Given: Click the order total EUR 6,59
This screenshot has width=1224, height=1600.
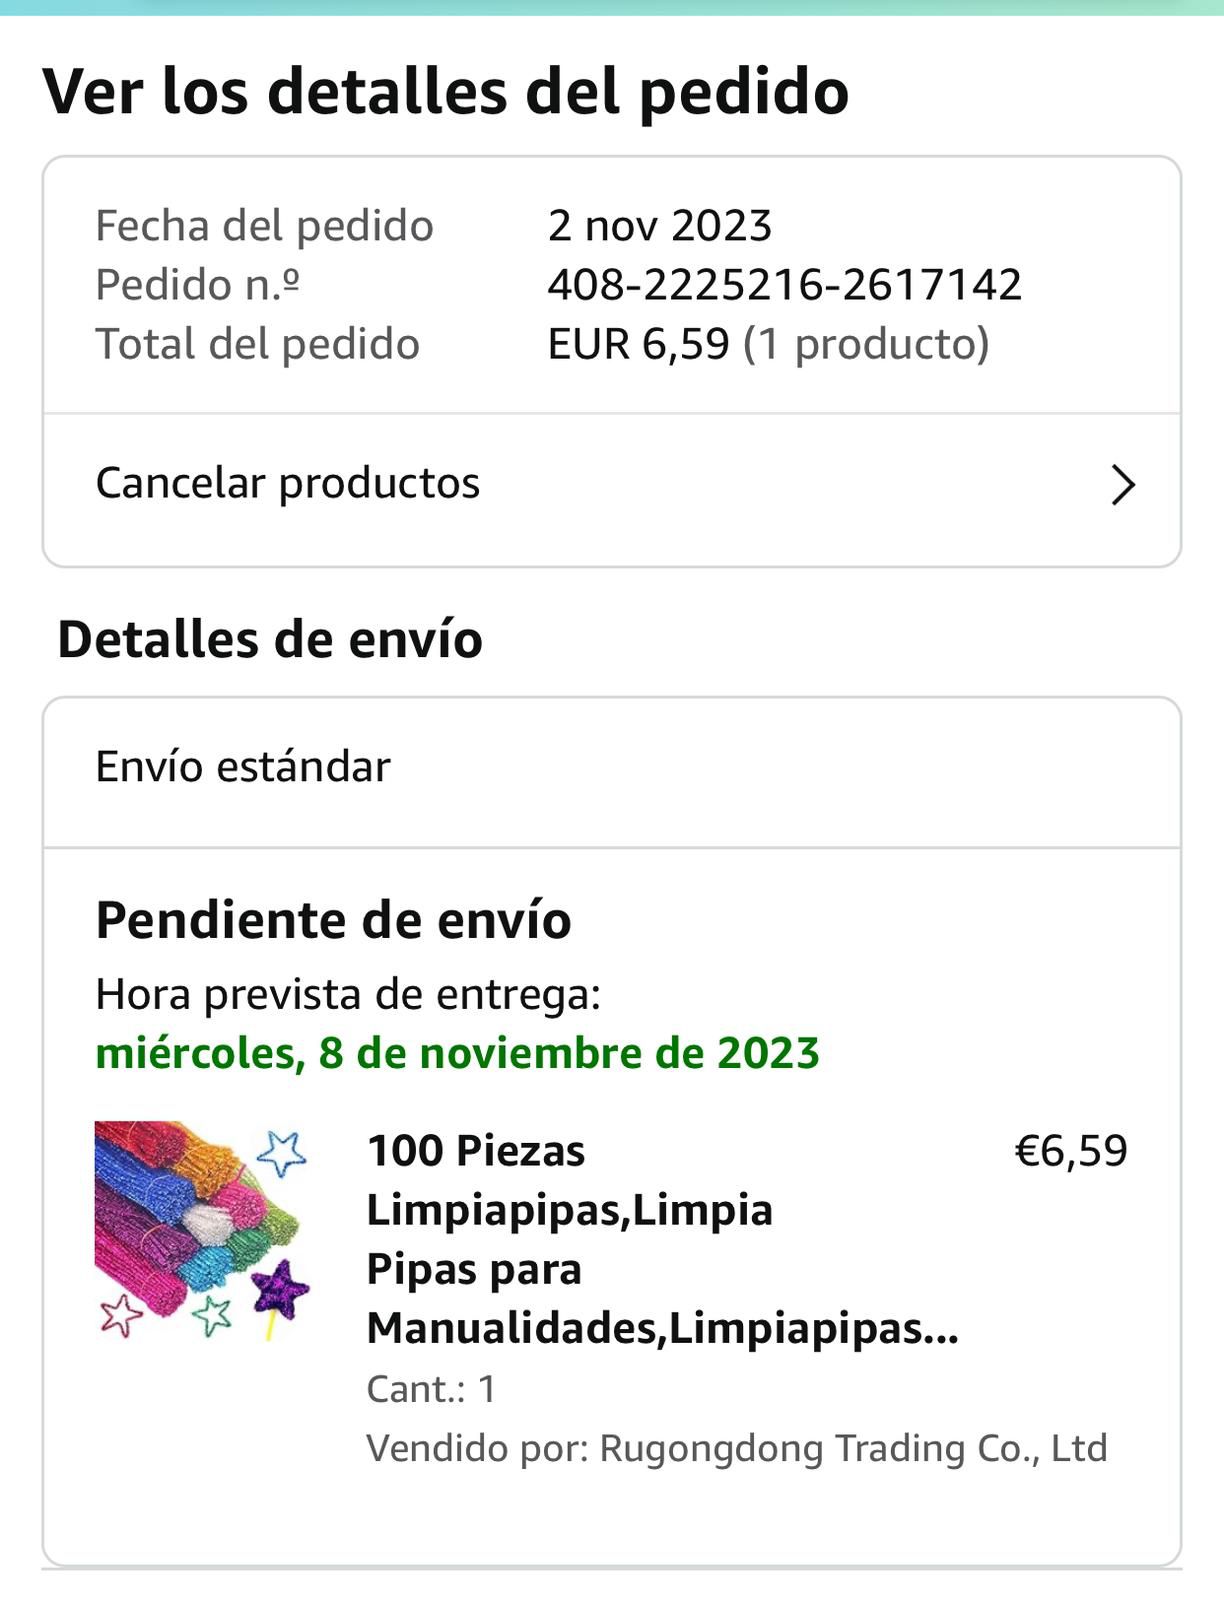Looking at the screenshot, I should coord(638,344).
